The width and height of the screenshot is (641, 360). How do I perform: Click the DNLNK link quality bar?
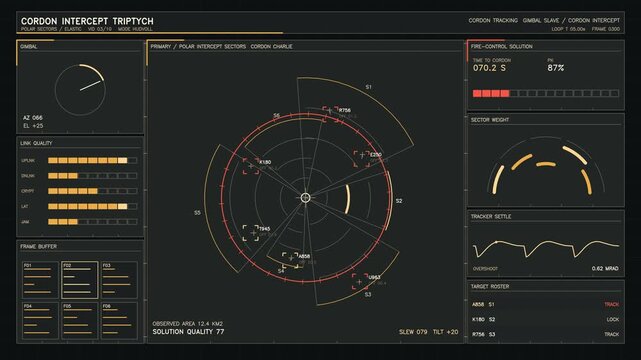[92, 176]
